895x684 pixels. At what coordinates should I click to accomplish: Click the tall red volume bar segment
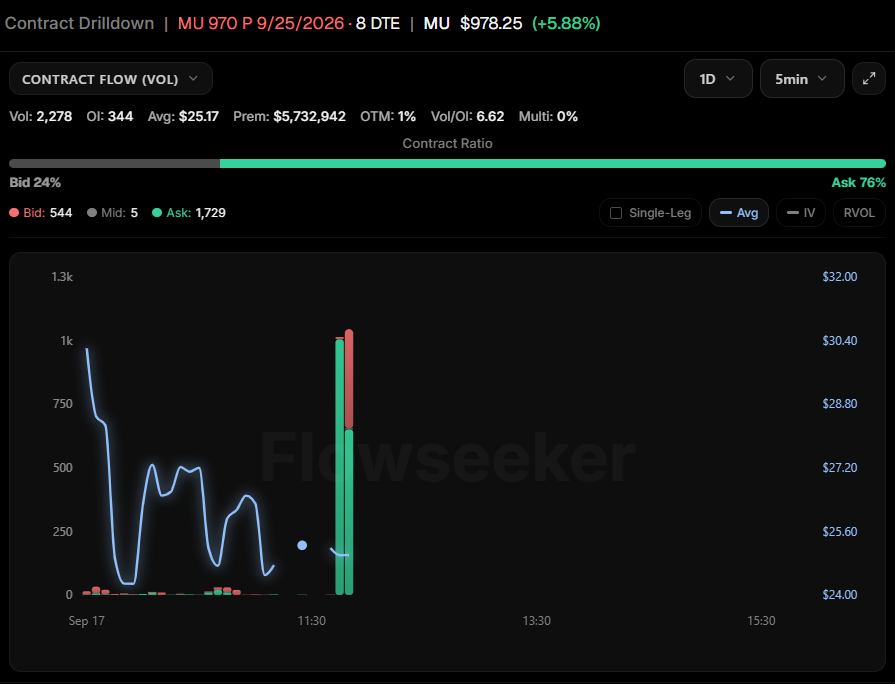point(349,379)
